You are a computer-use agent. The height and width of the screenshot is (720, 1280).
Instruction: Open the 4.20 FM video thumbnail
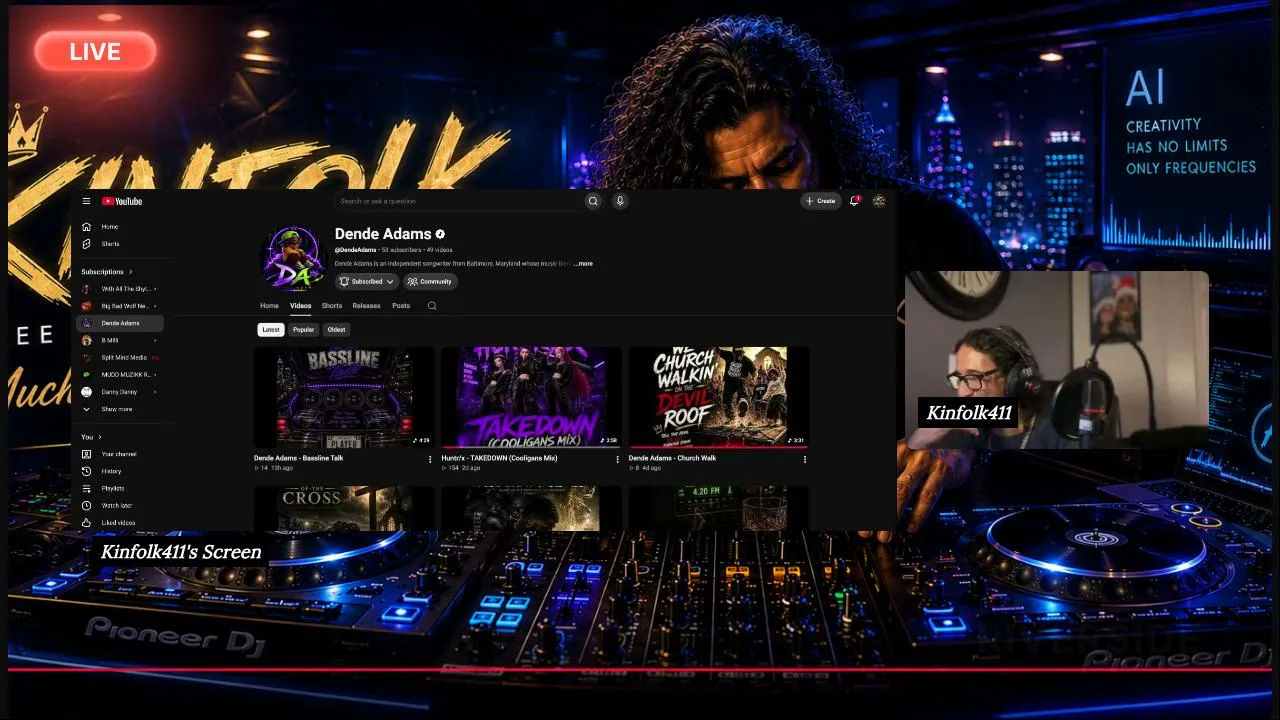click(718, 508)
